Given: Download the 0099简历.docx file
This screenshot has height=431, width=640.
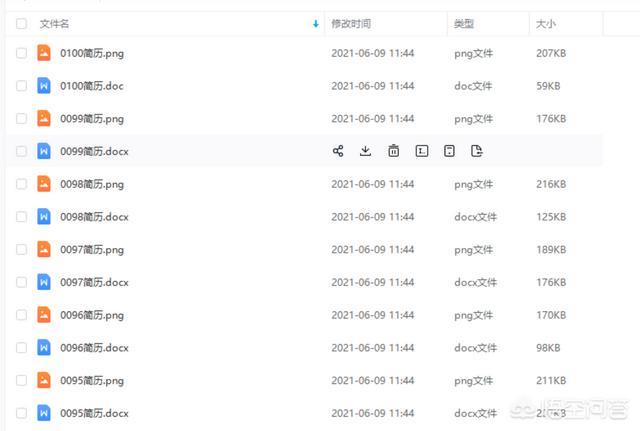Looking at the screenshot, I should point(365,151).
